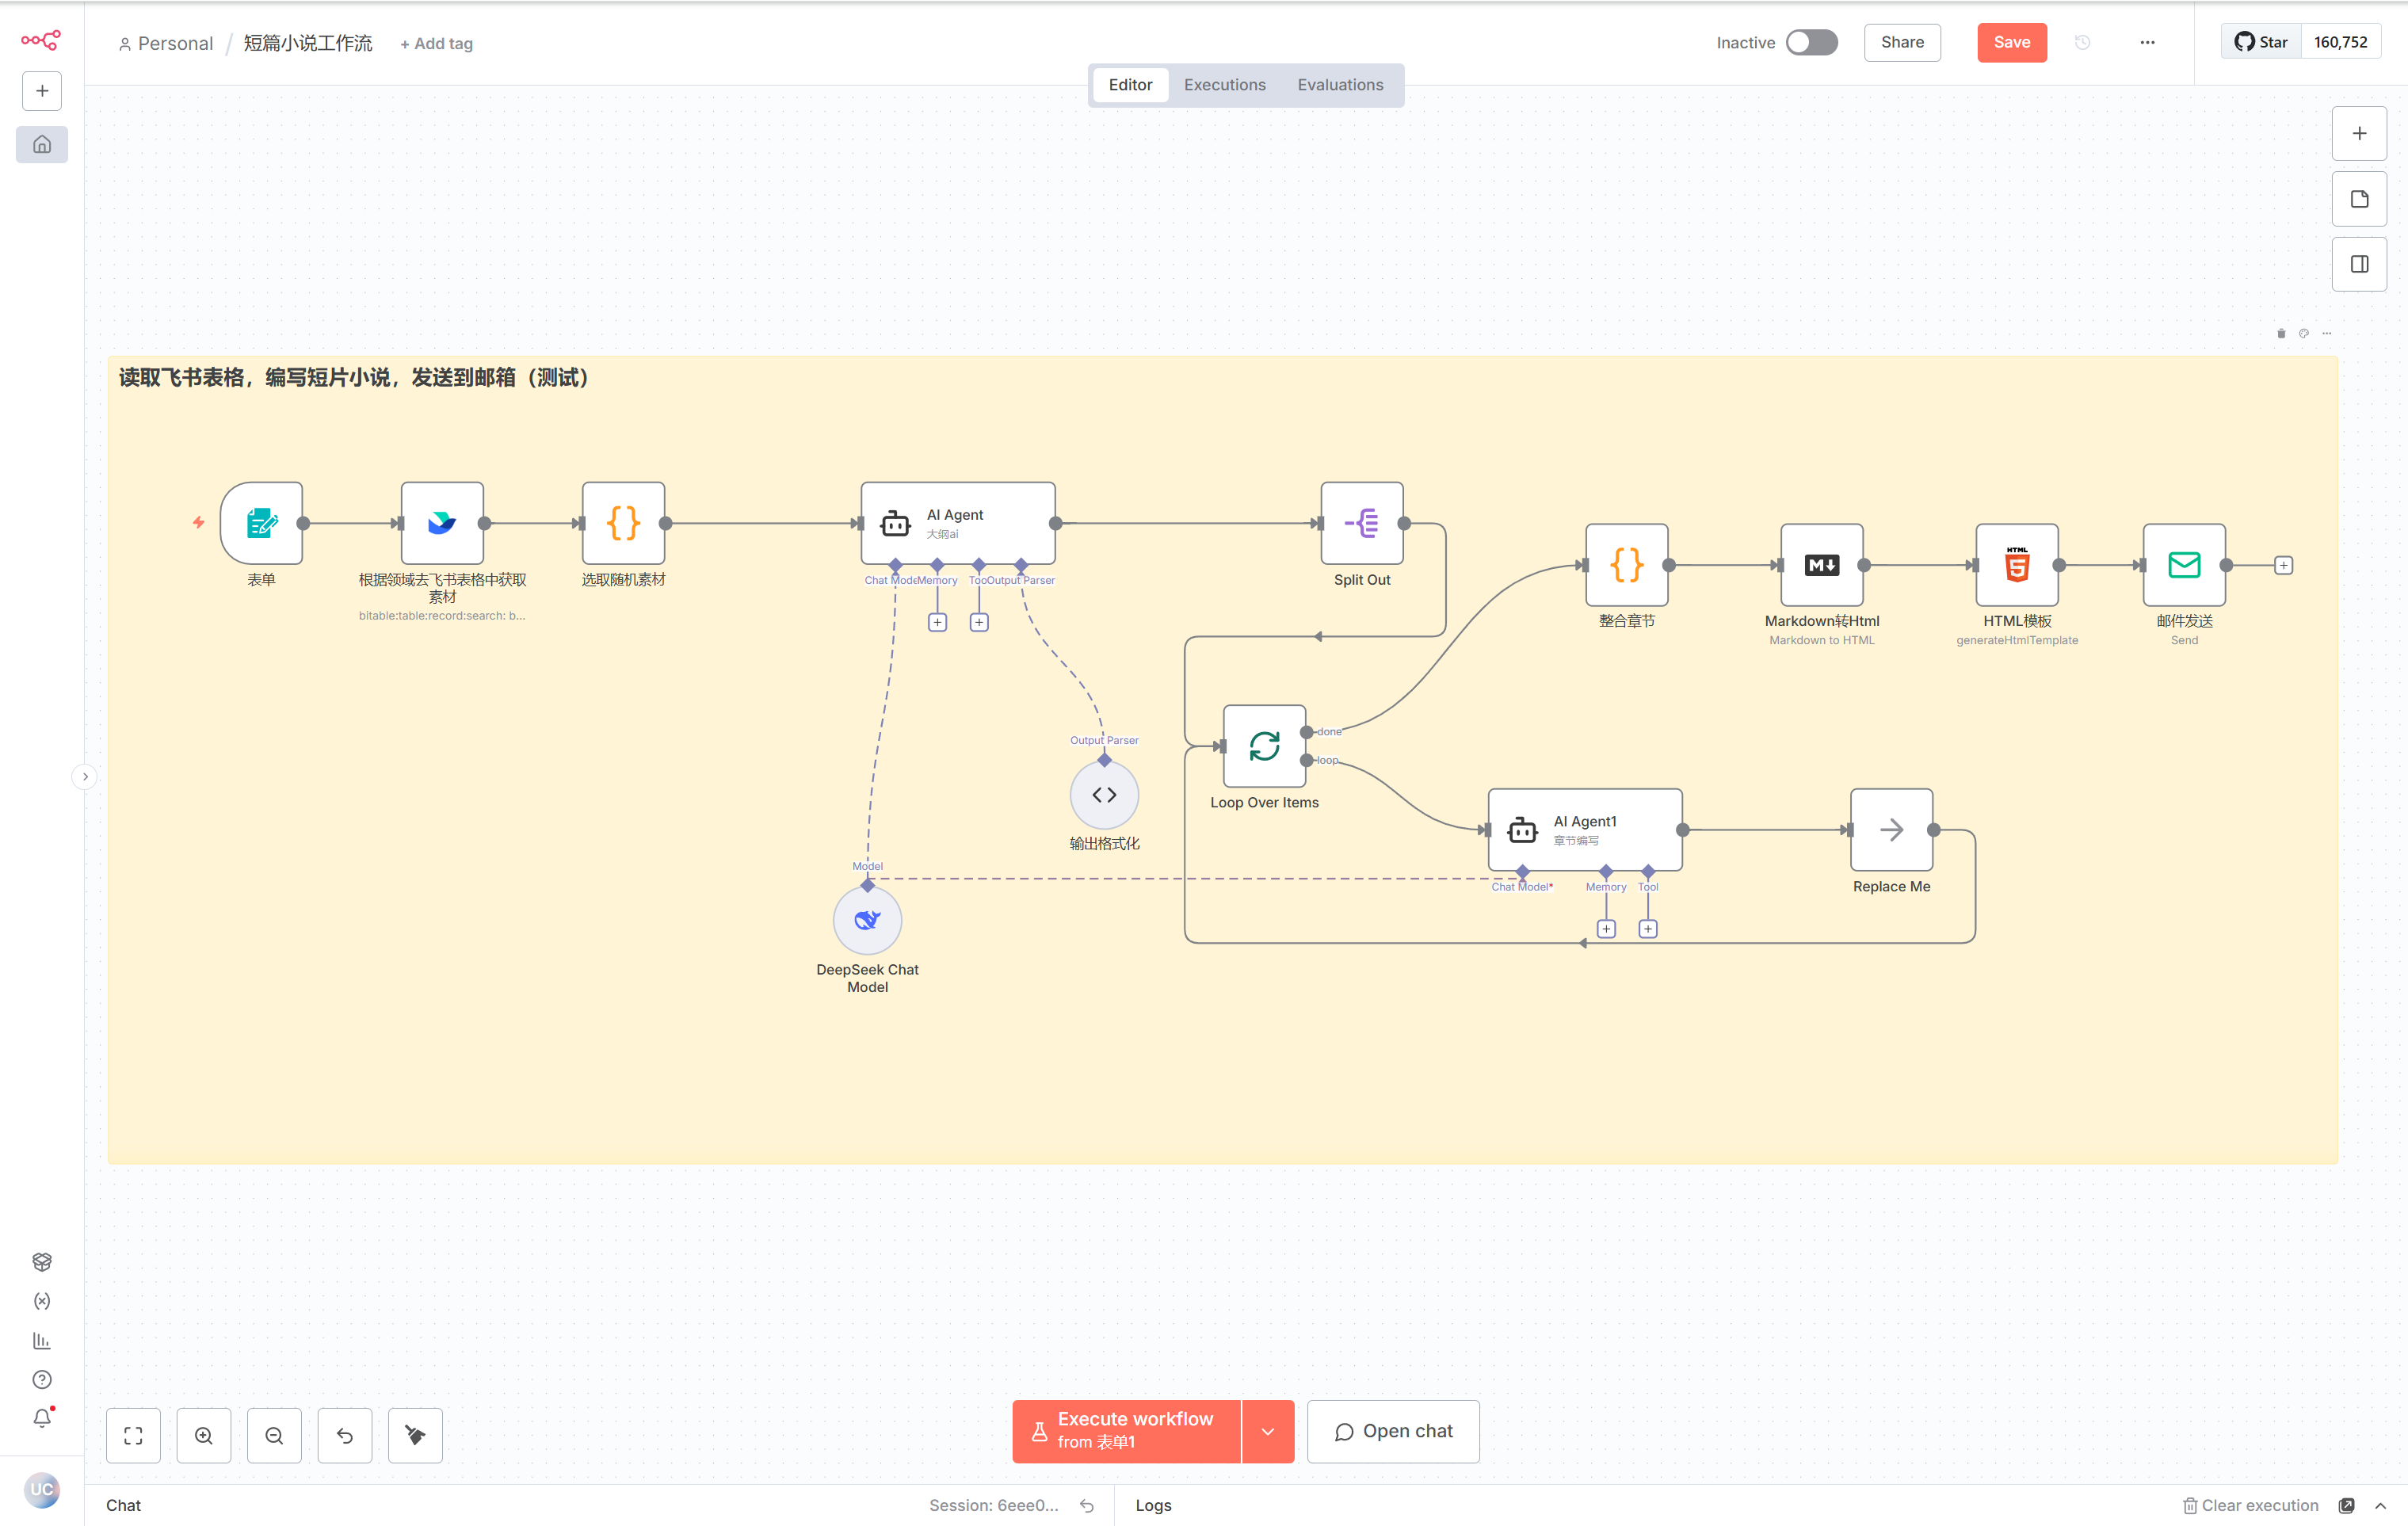Select the DeepSeek Chat Model node

tap(867, 920)
